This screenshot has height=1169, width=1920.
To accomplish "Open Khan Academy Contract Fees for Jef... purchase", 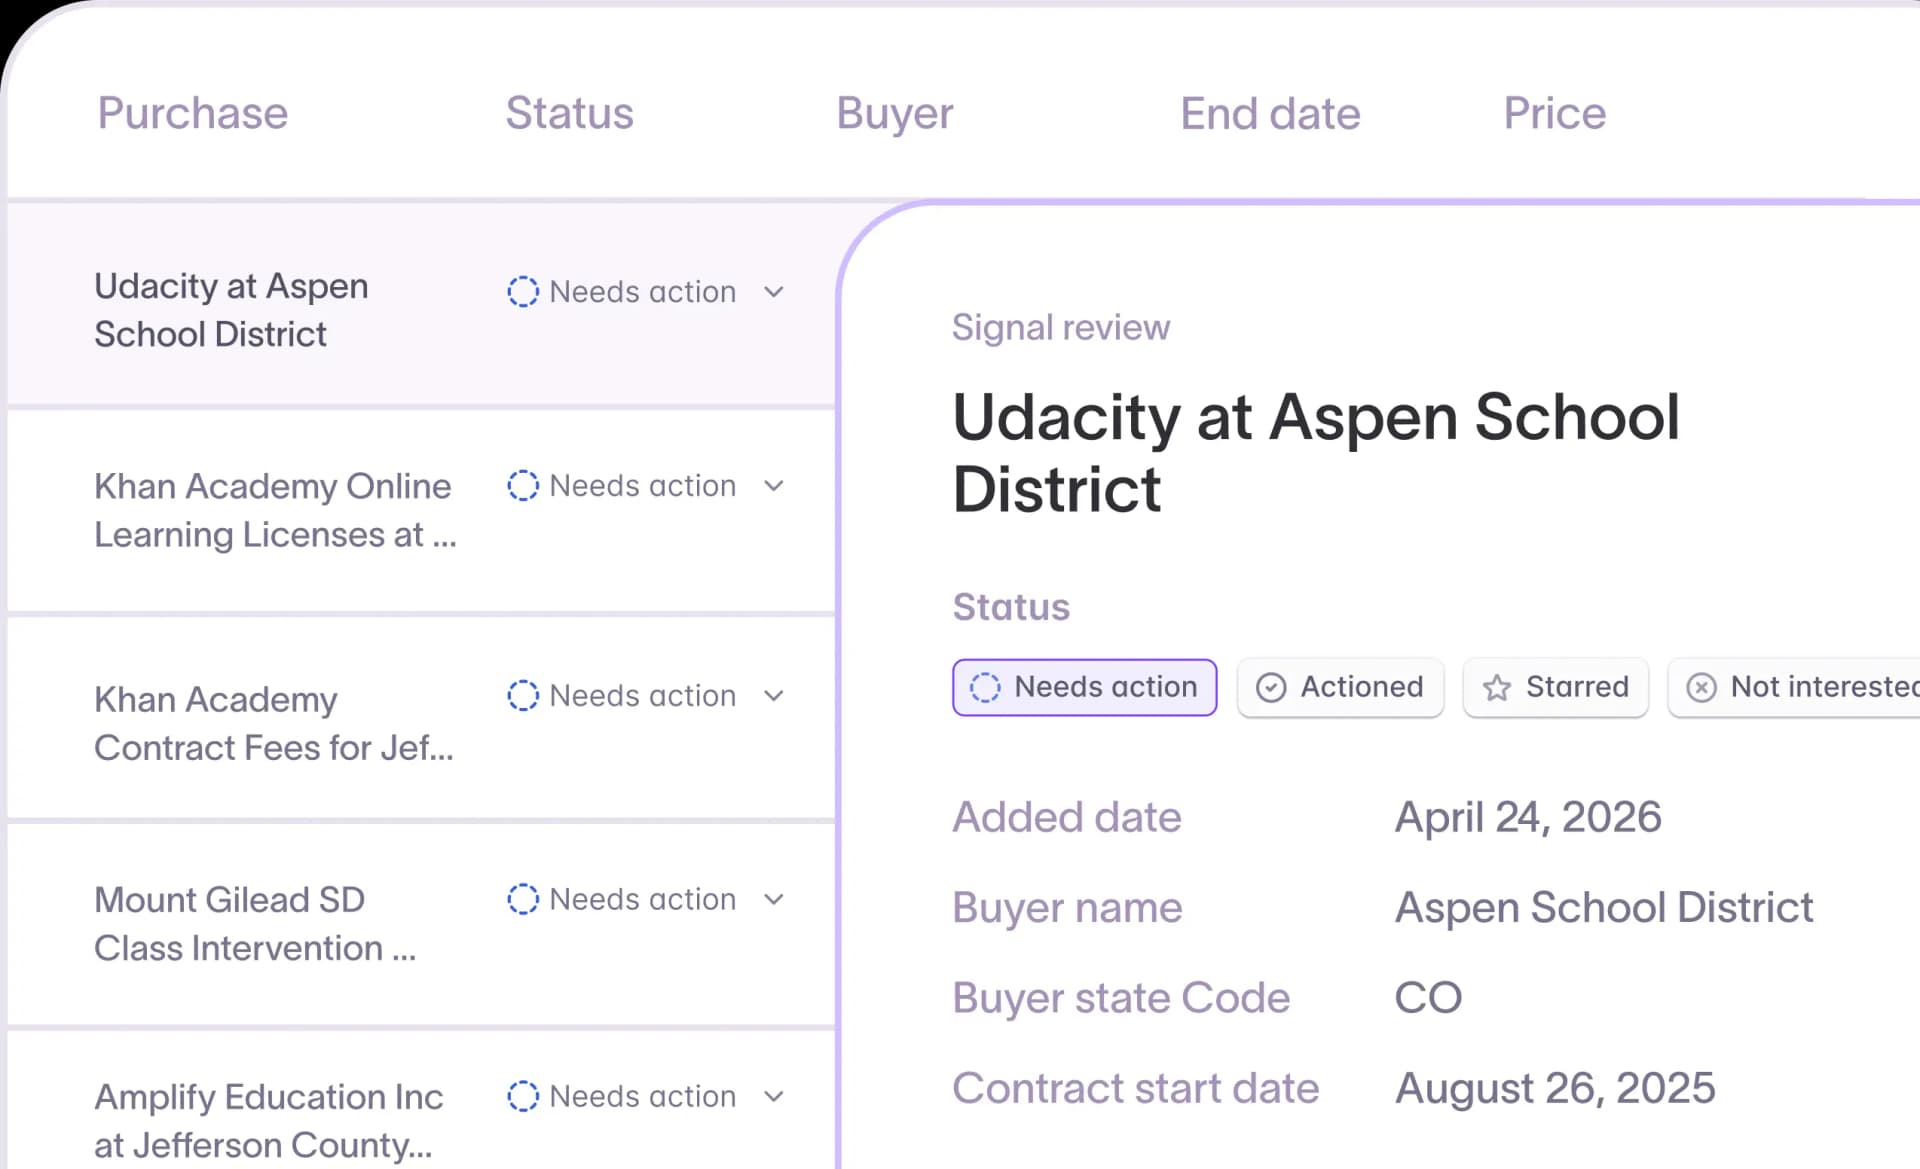I will point(274,723).
